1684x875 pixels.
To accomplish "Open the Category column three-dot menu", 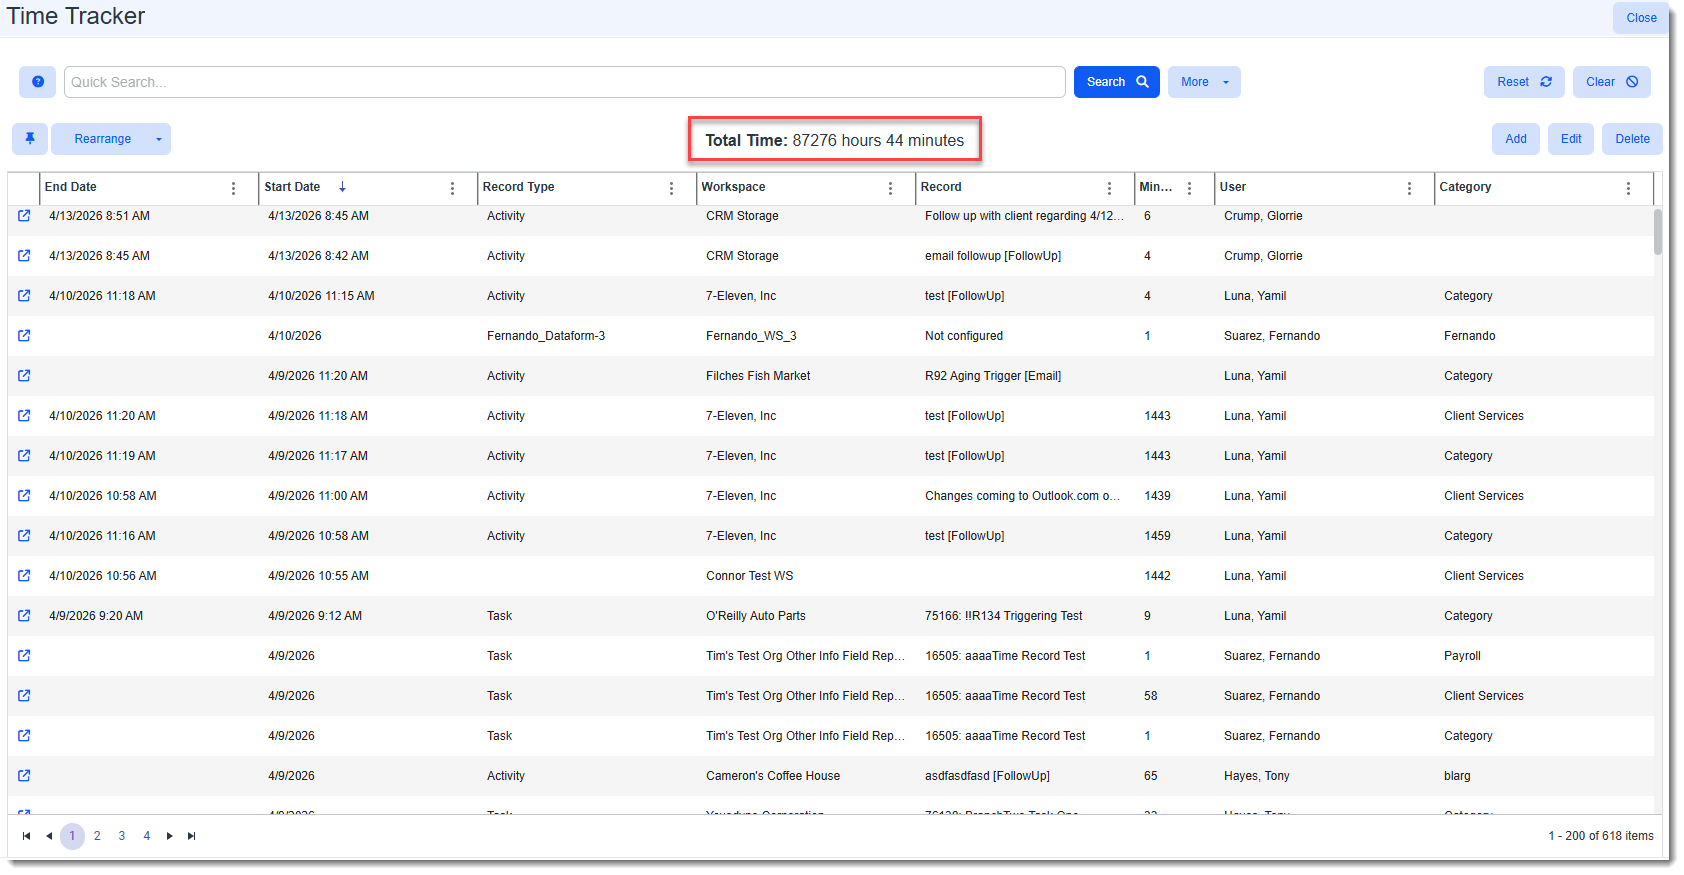I will pyautogui.click(x=1628, y=188).
